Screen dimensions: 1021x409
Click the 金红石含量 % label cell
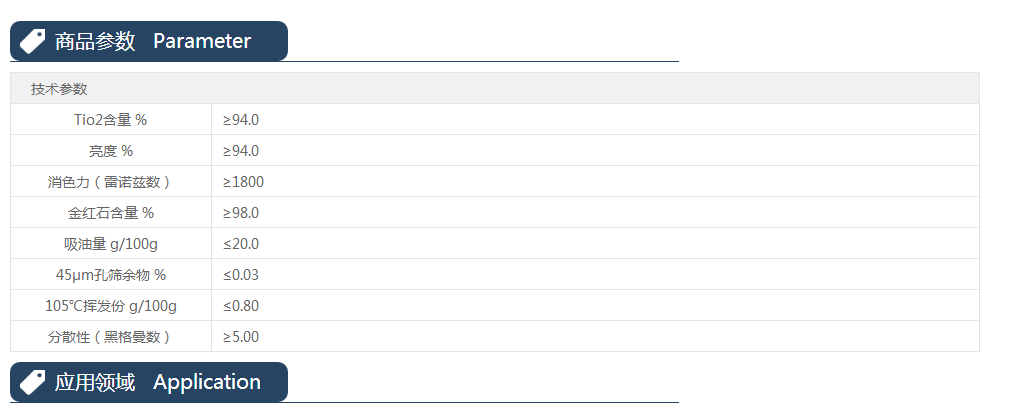[111, 213]
